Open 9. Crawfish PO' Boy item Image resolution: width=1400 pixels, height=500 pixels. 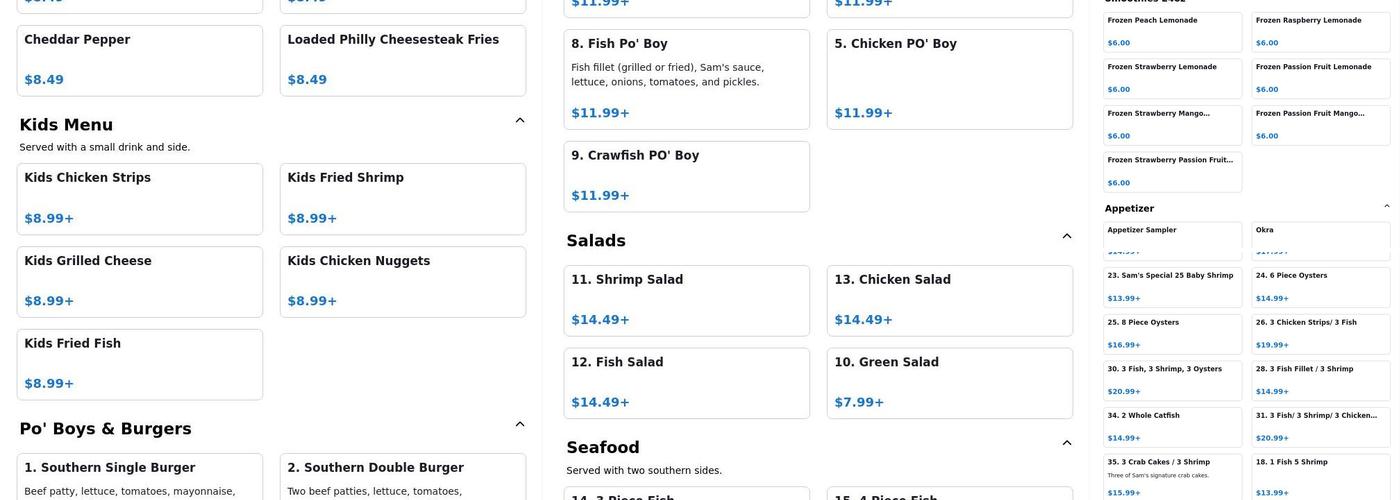coord(687,176)
